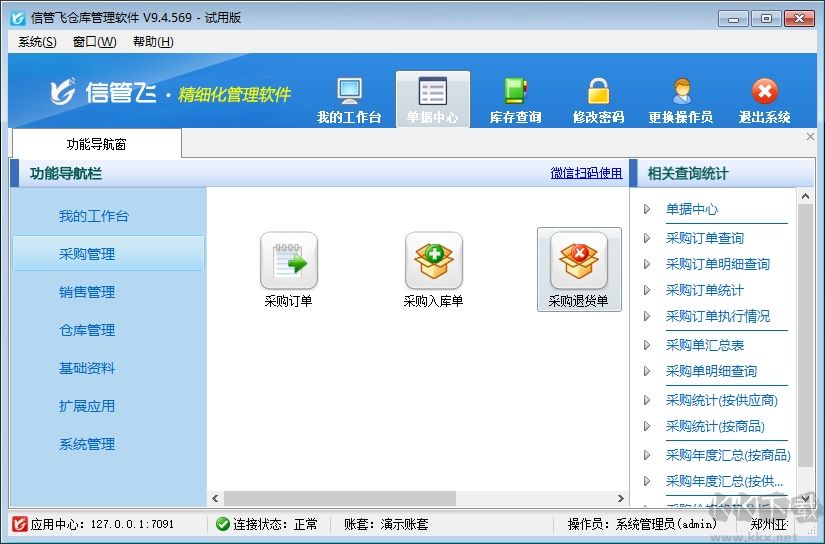This screenshot has height=544, width=825.
Task: Open the 采购退货单 module icon
Action: point(579,270)
